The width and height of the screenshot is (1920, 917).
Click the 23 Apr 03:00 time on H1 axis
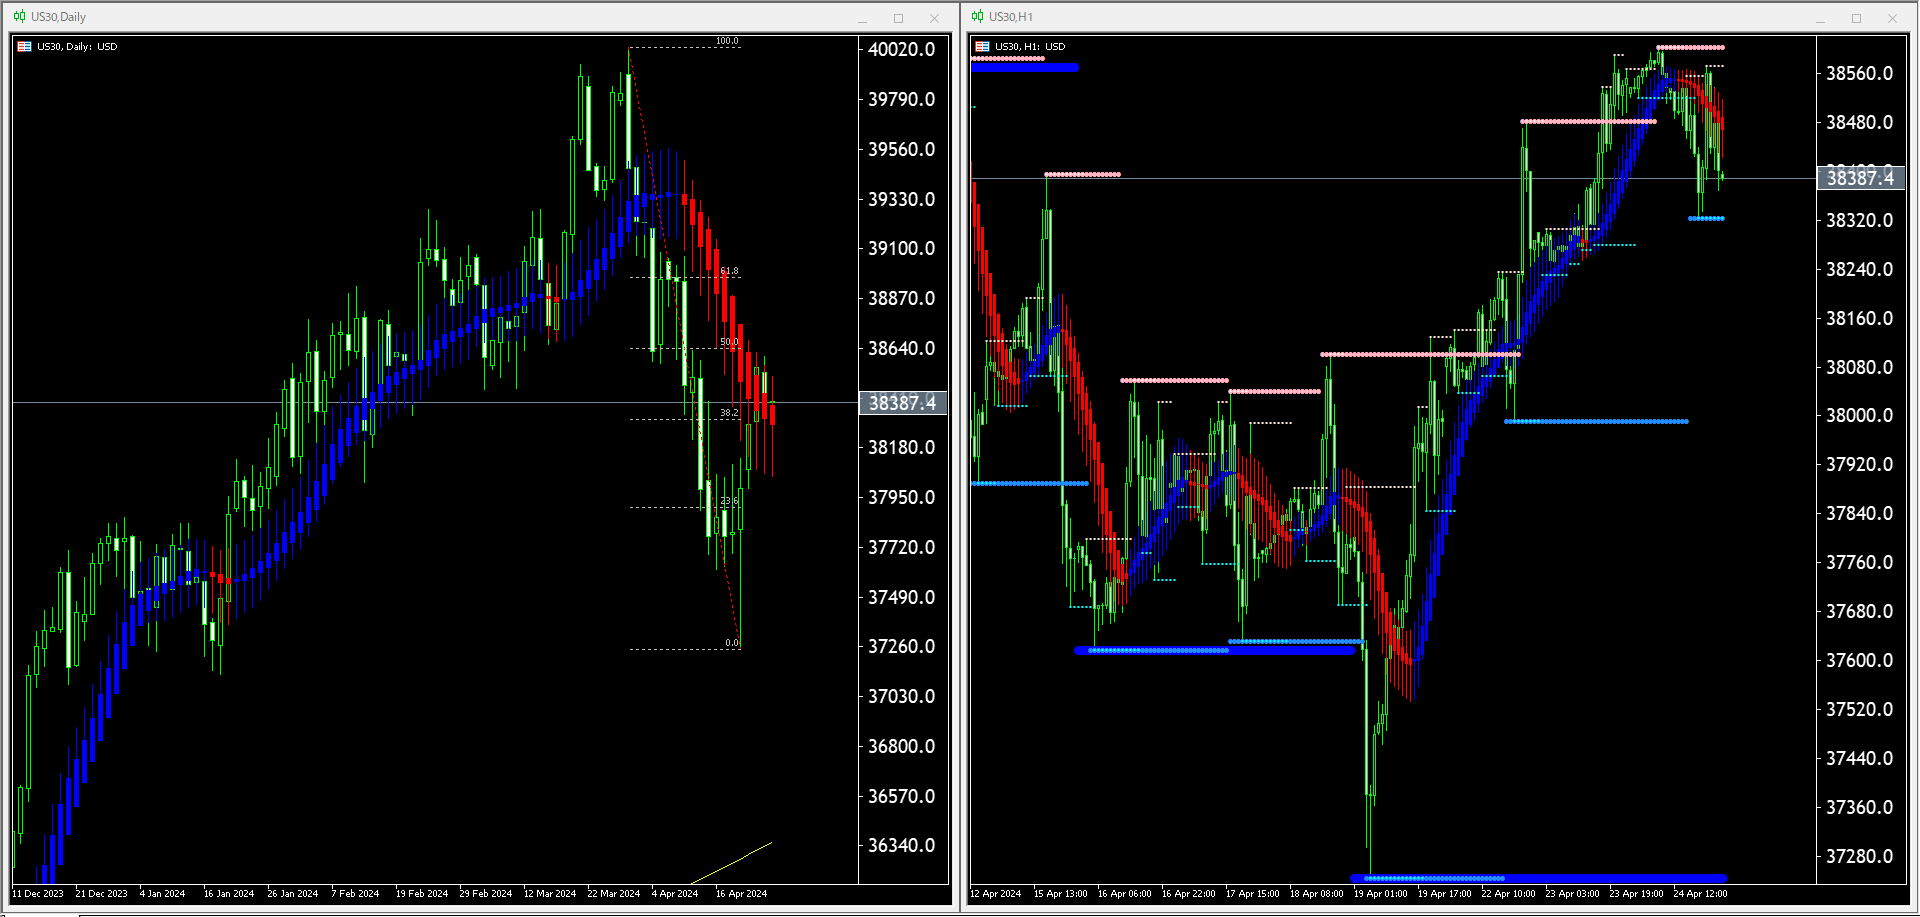point(1573,894)
